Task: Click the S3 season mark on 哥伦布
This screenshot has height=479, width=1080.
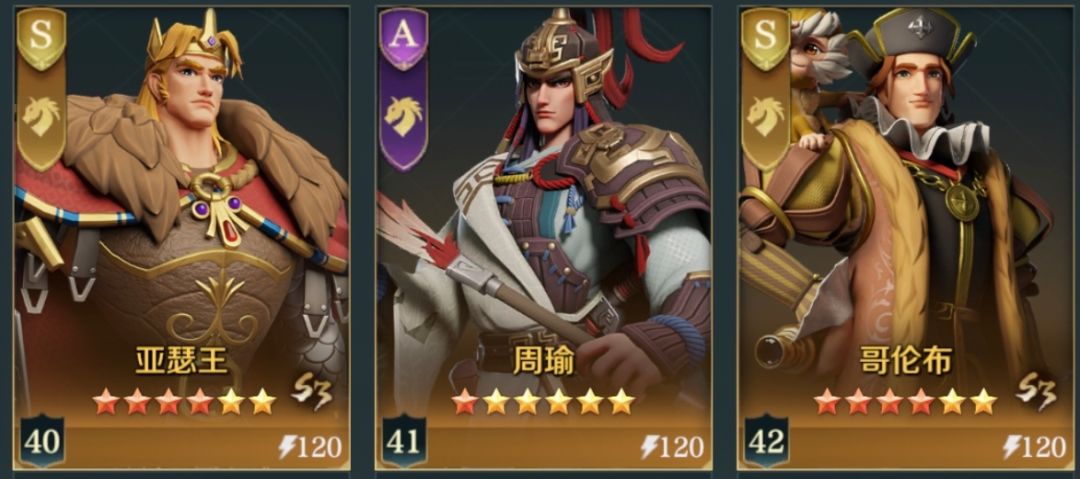Action: point(1038,391)
